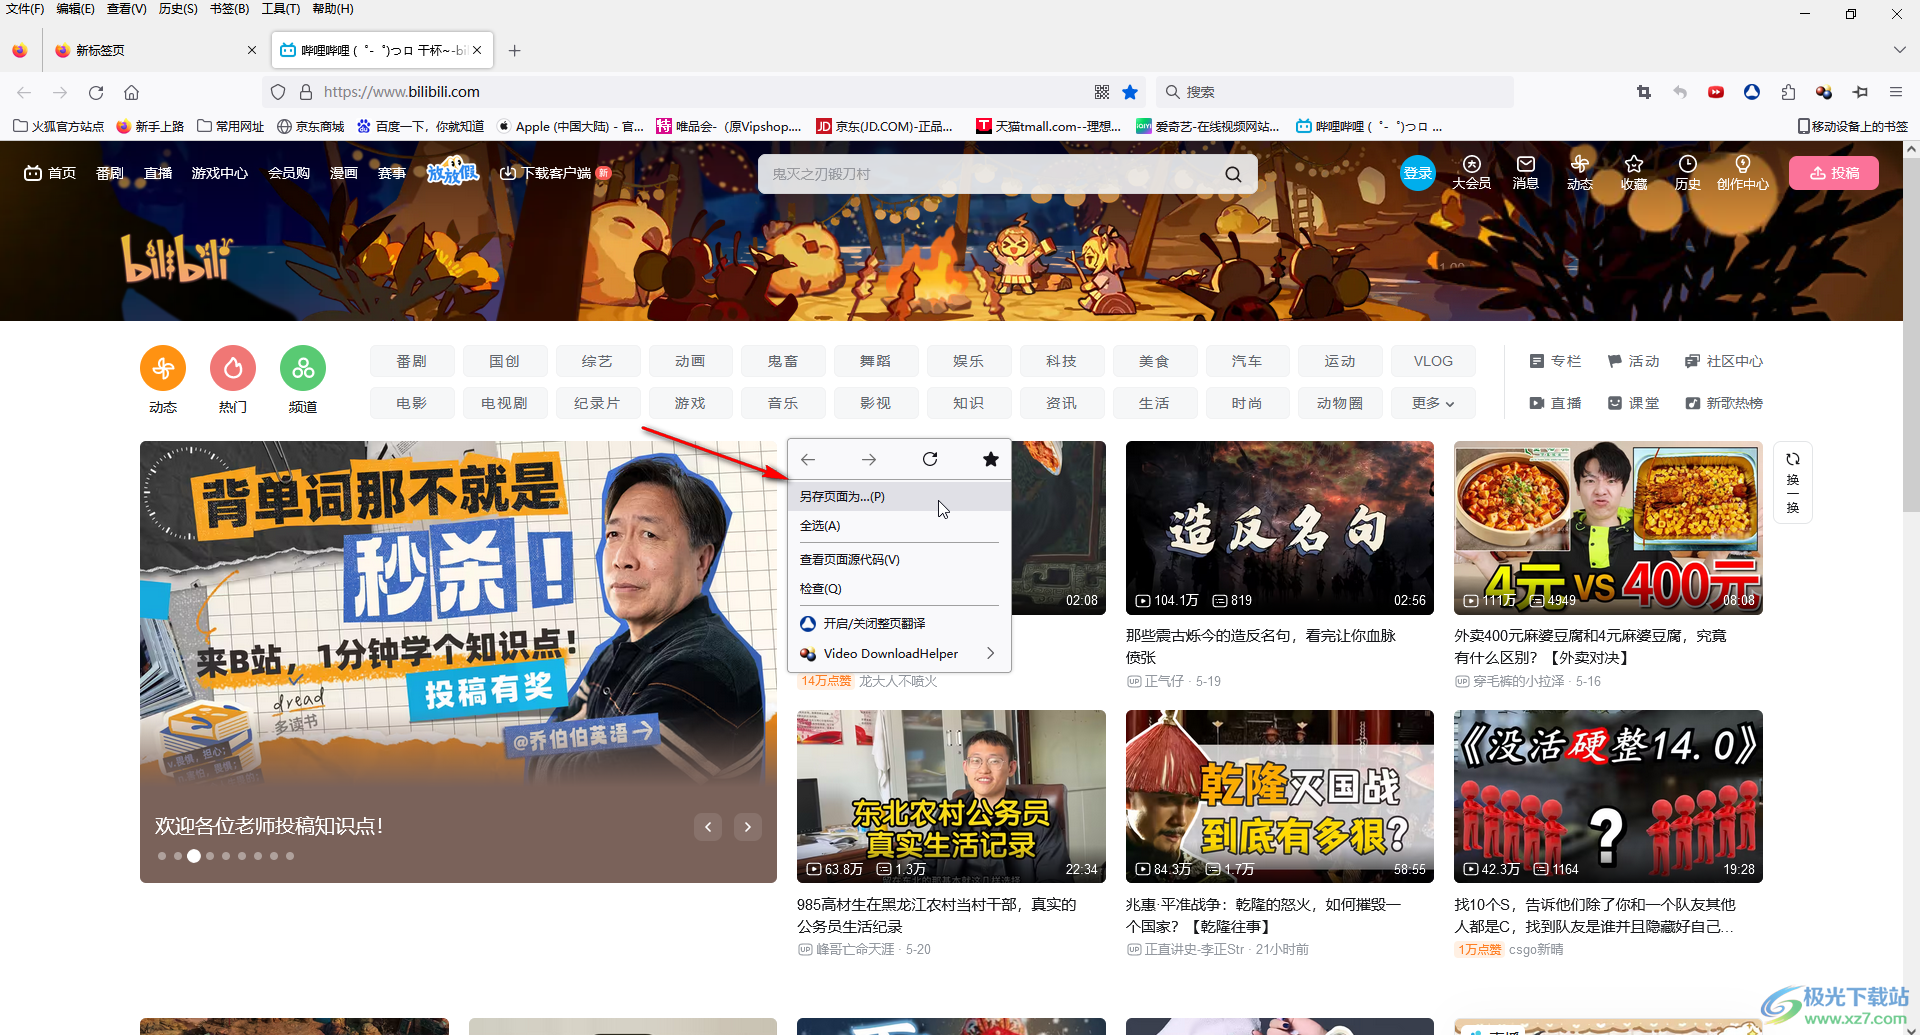Open the 创作中心 icon

pyautogui.click(x=1743, y=173)
